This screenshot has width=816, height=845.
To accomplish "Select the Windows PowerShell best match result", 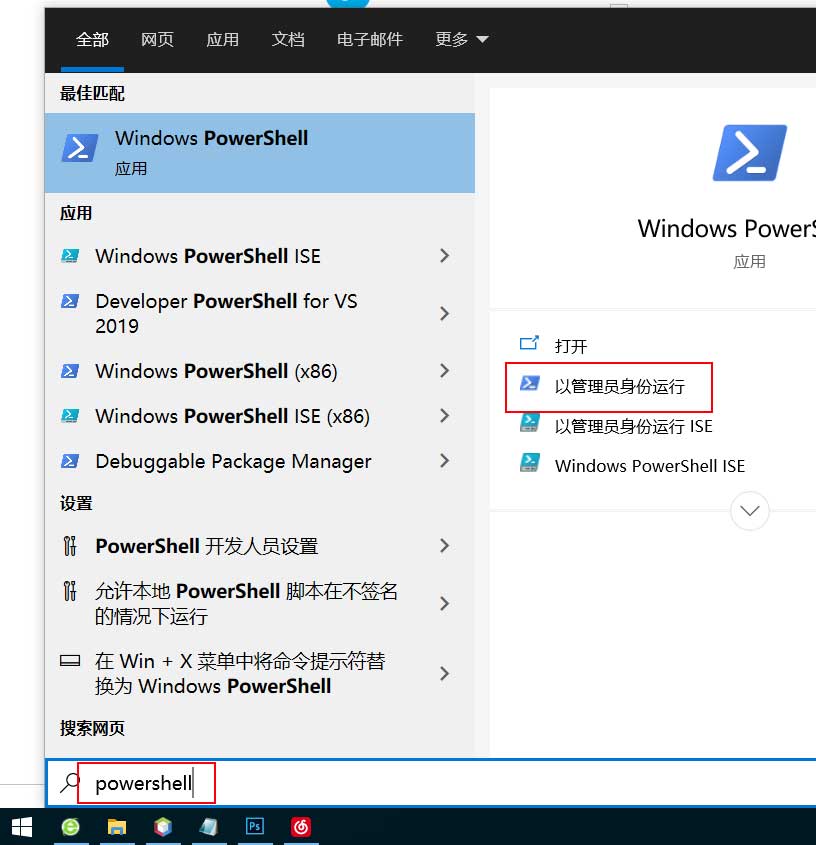I will point(260,153).
